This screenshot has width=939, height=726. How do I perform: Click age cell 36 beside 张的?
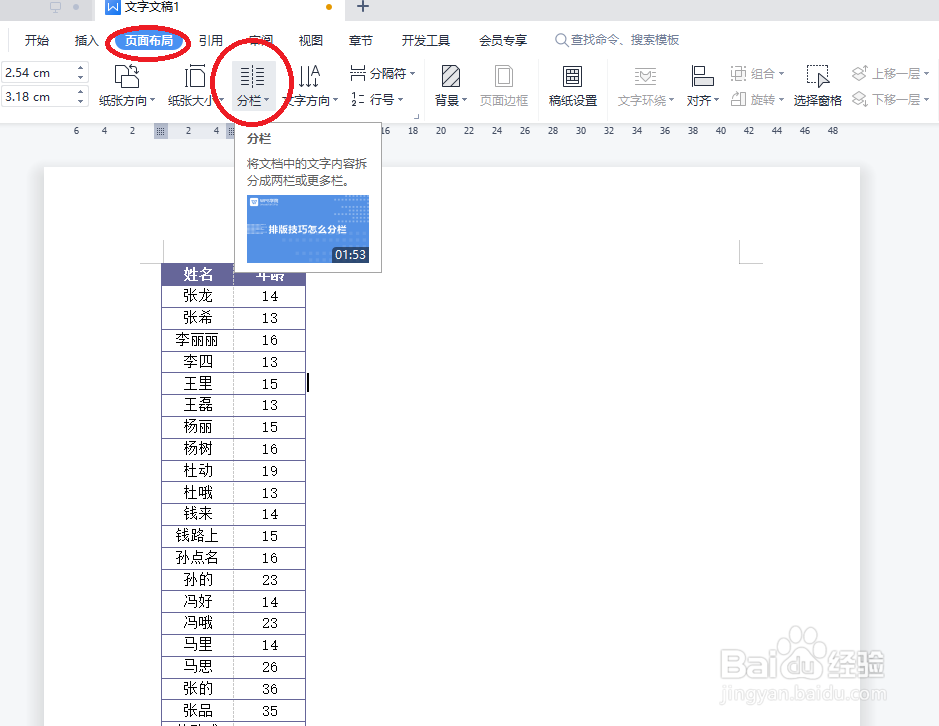269,689
